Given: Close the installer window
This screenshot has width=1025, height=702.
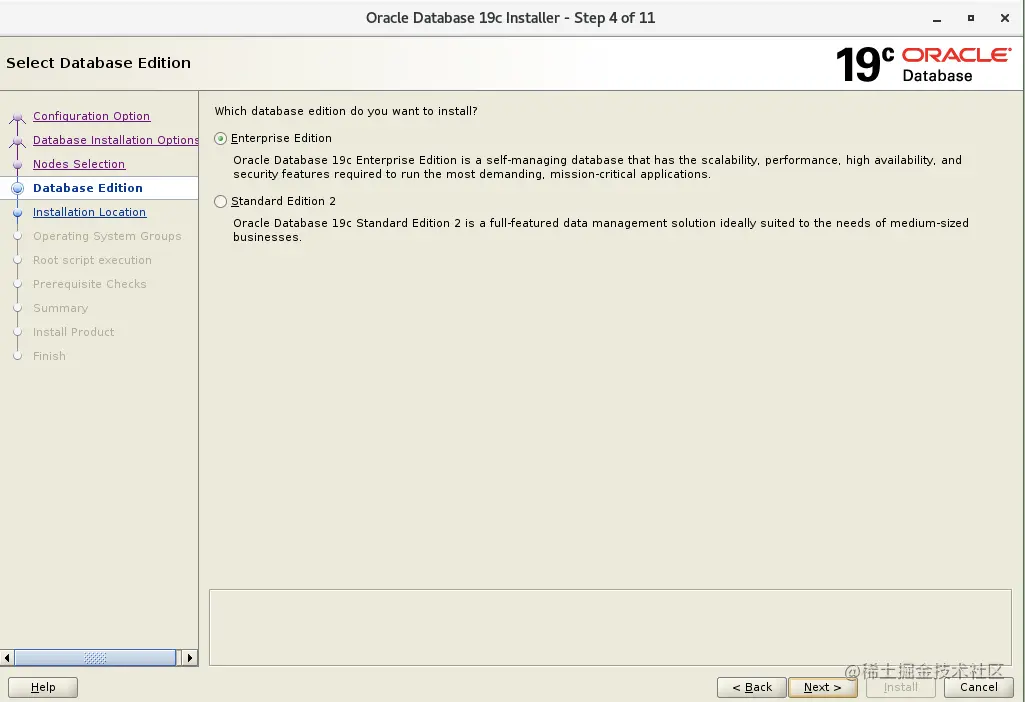Looking at the screenshot, I should (x=1005, y=18).
